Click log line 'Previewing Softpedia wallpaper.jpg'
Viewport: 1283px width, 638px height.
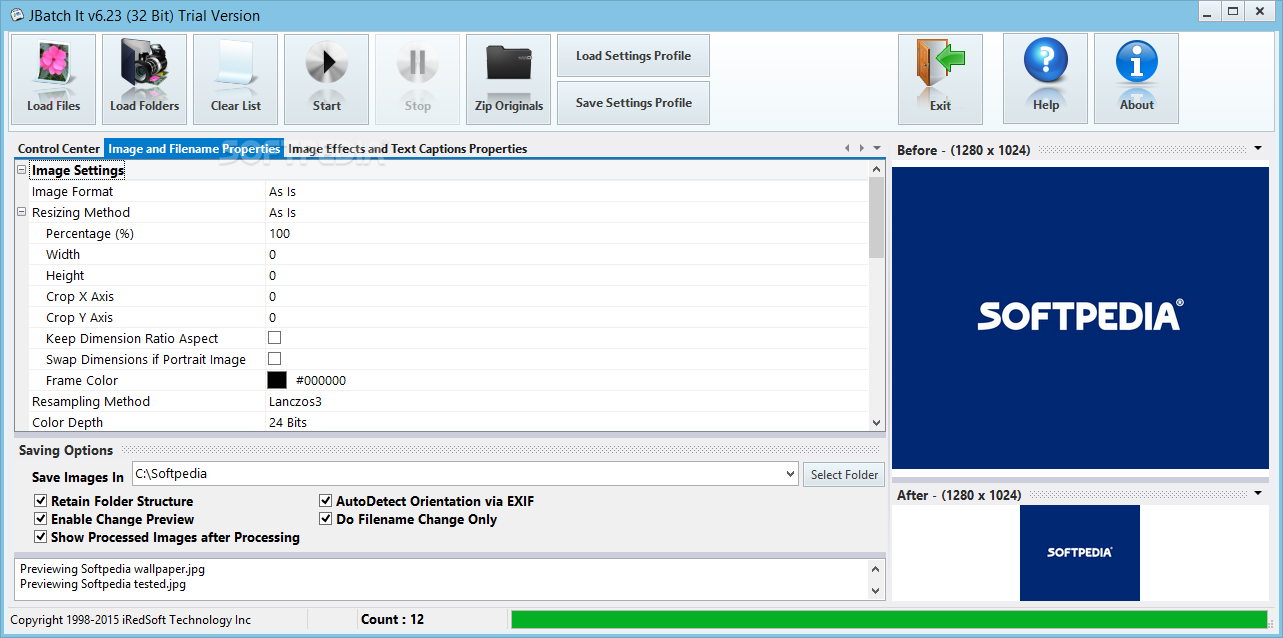(112, 569)
